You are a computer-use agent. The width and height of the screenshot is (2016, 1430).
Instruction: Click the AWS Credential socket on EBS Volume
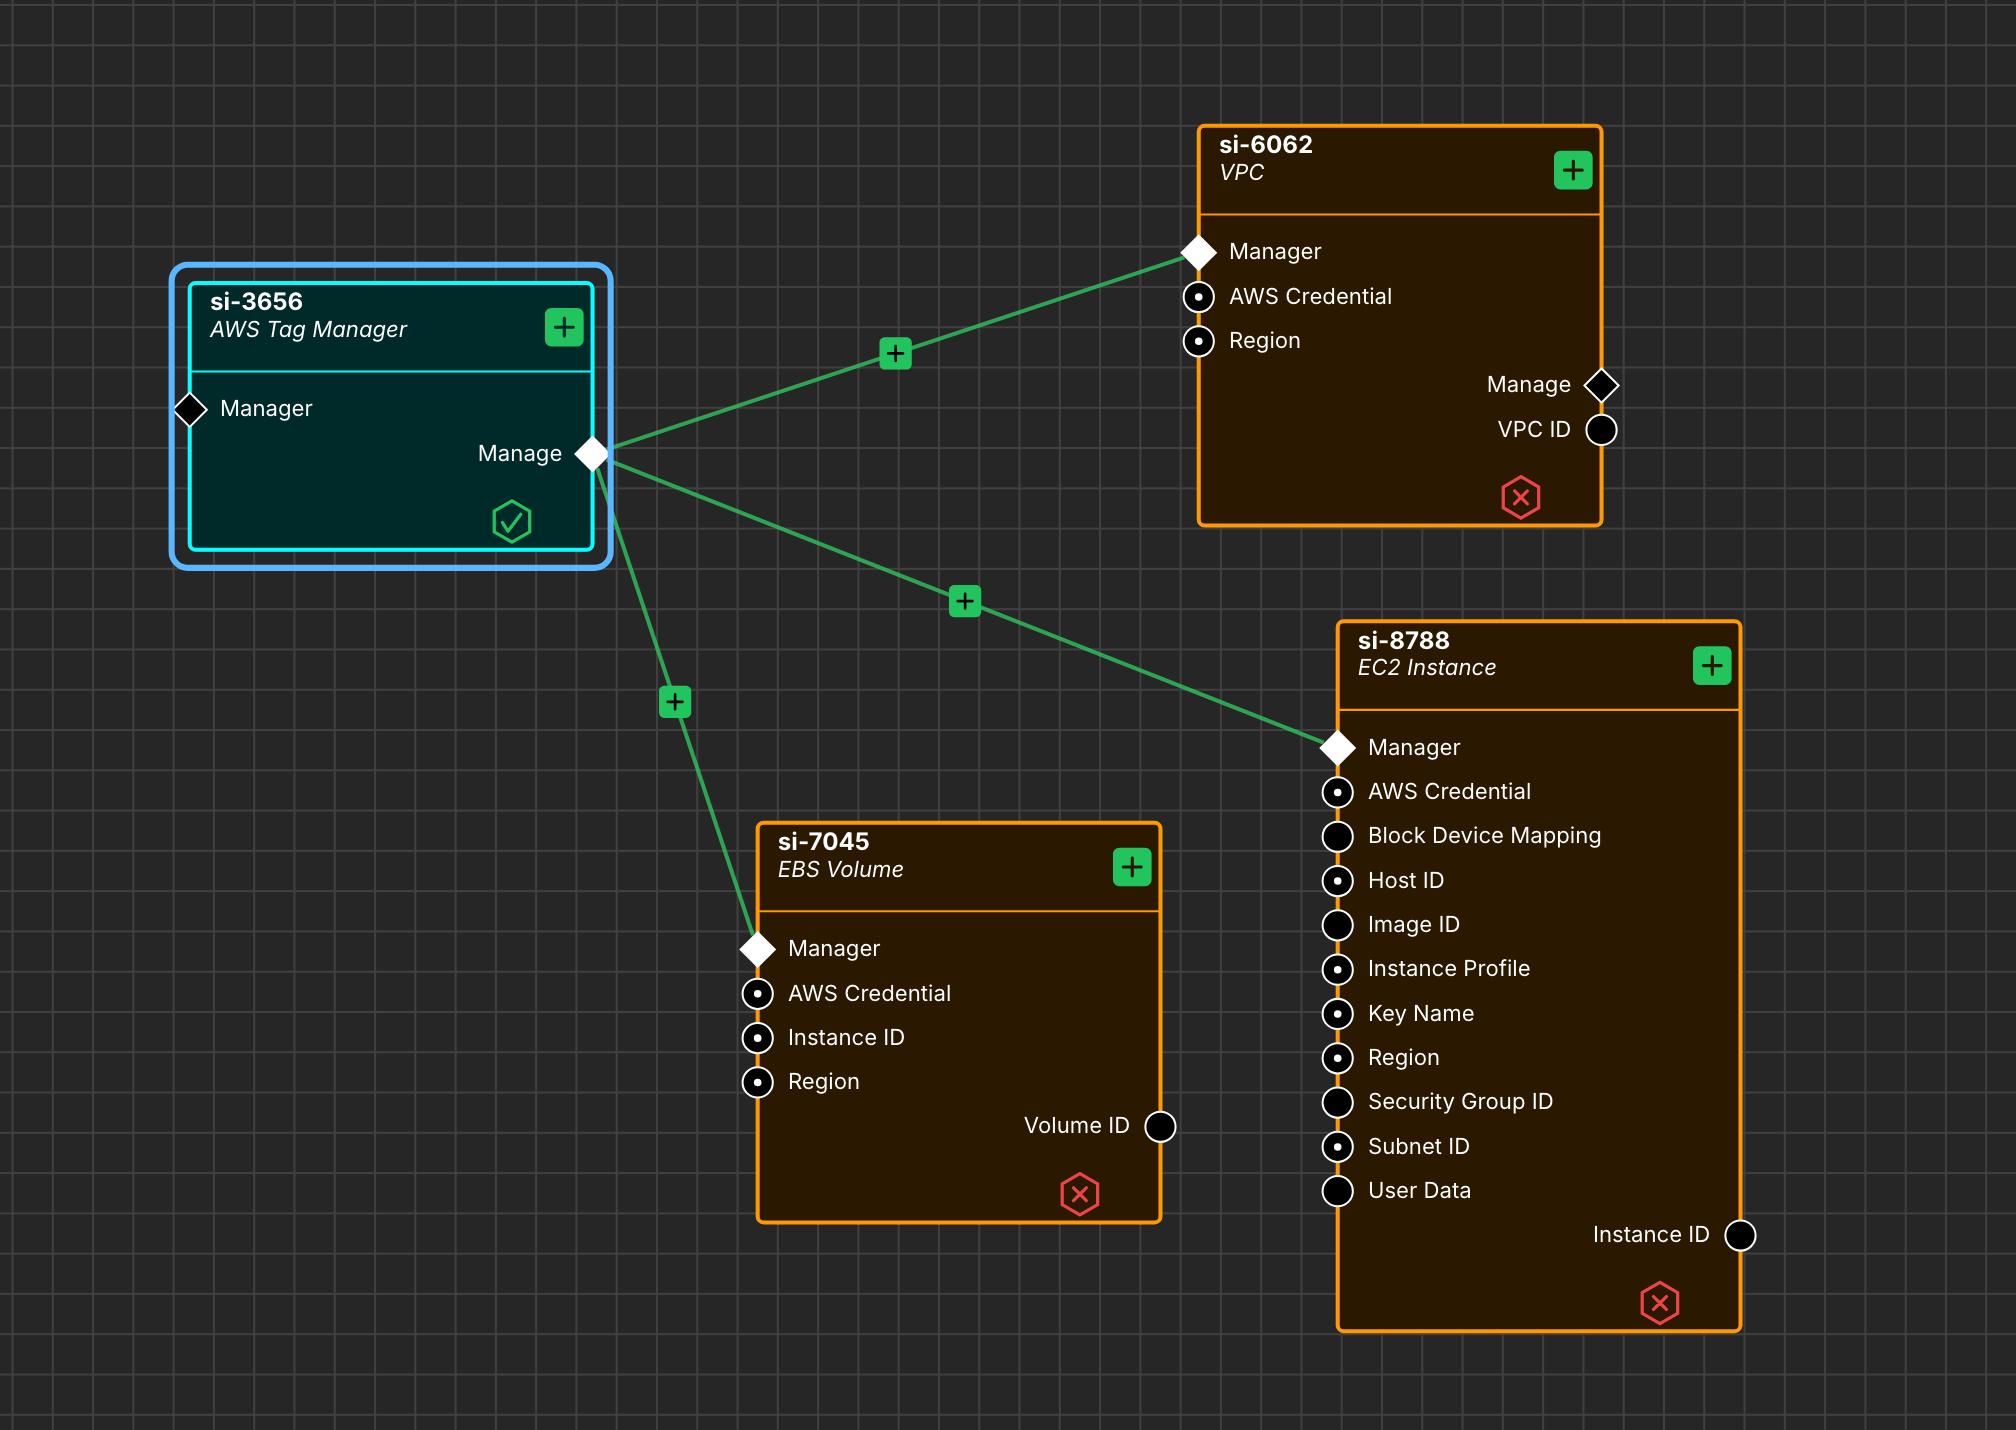(x=758, y=994)
